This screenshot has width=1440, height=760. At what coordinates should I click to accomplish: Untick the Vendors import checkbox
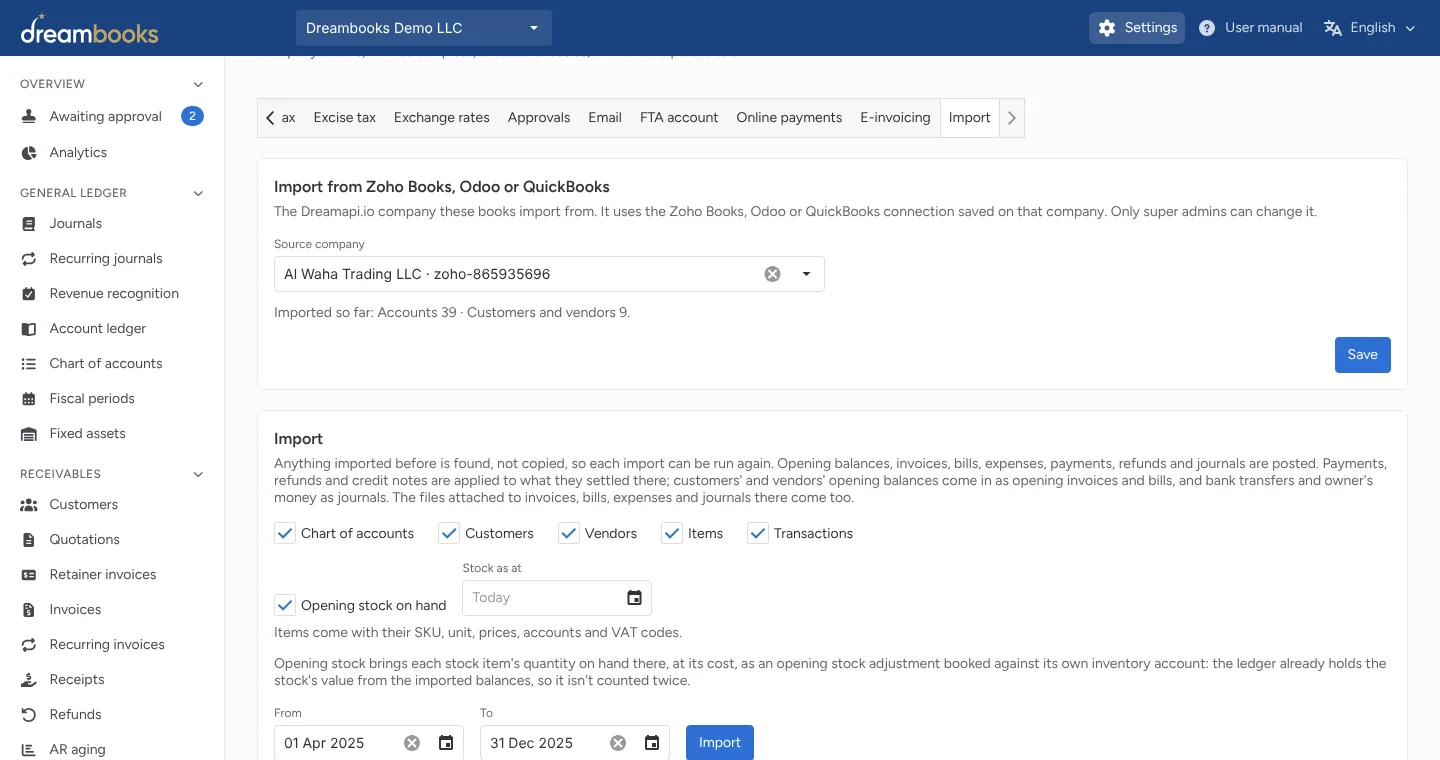pyautogui.click(x=569, y=534)
